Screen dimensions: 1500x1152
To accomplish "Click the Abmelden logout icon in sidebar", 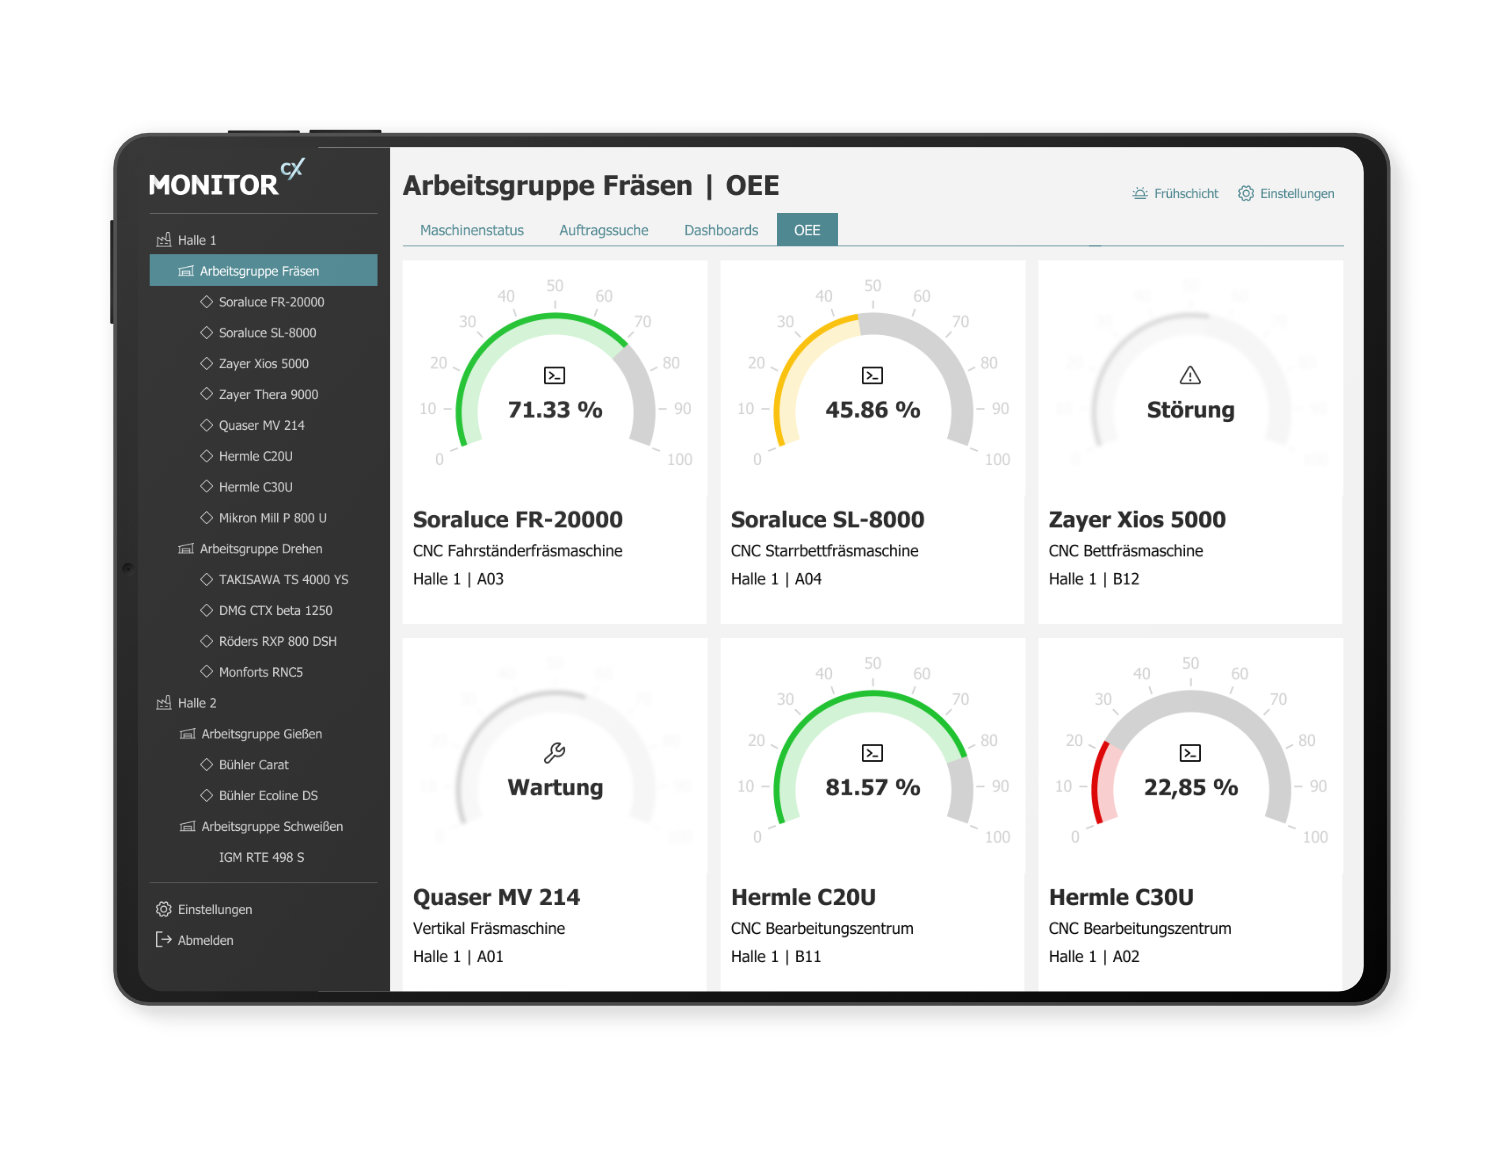I will pyautogui.click(x=164, y=940).
